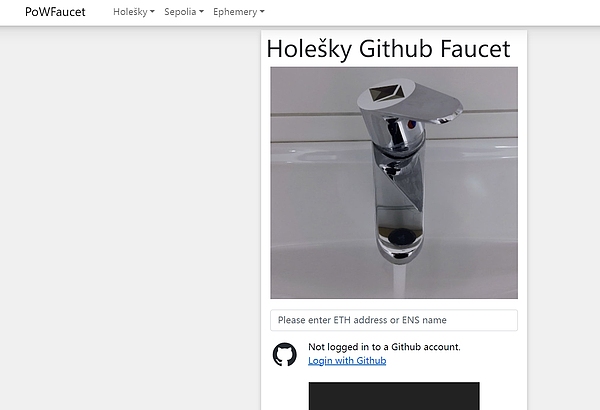Open the Holešky network dropdown

(134, 12)
